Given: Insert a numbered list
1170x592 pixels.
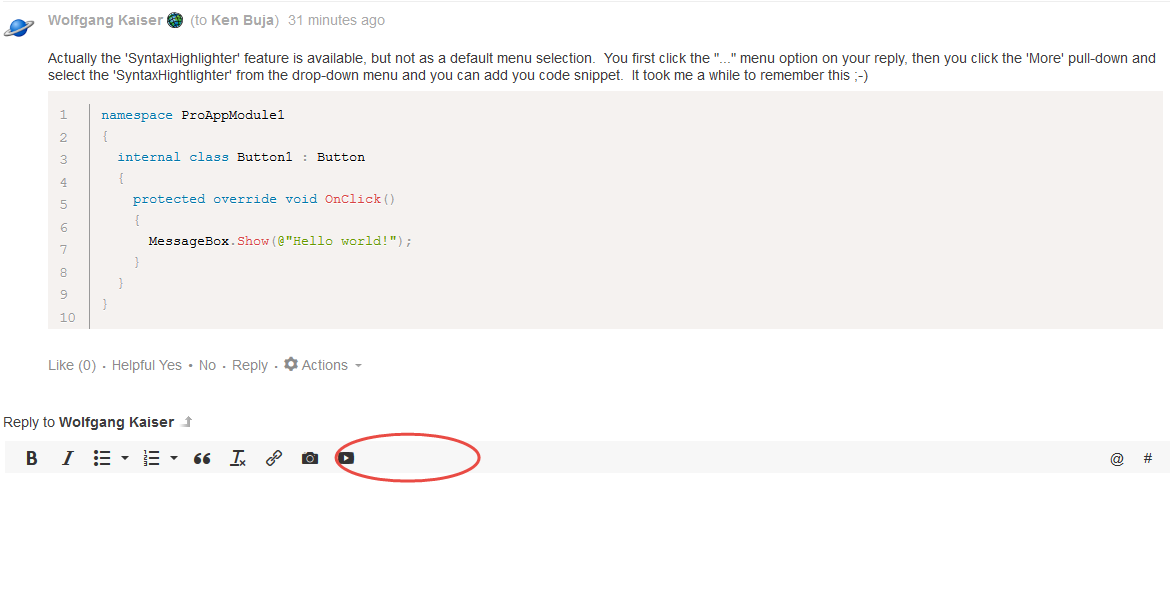Looking at the screenshot, I should coord(152,458).
